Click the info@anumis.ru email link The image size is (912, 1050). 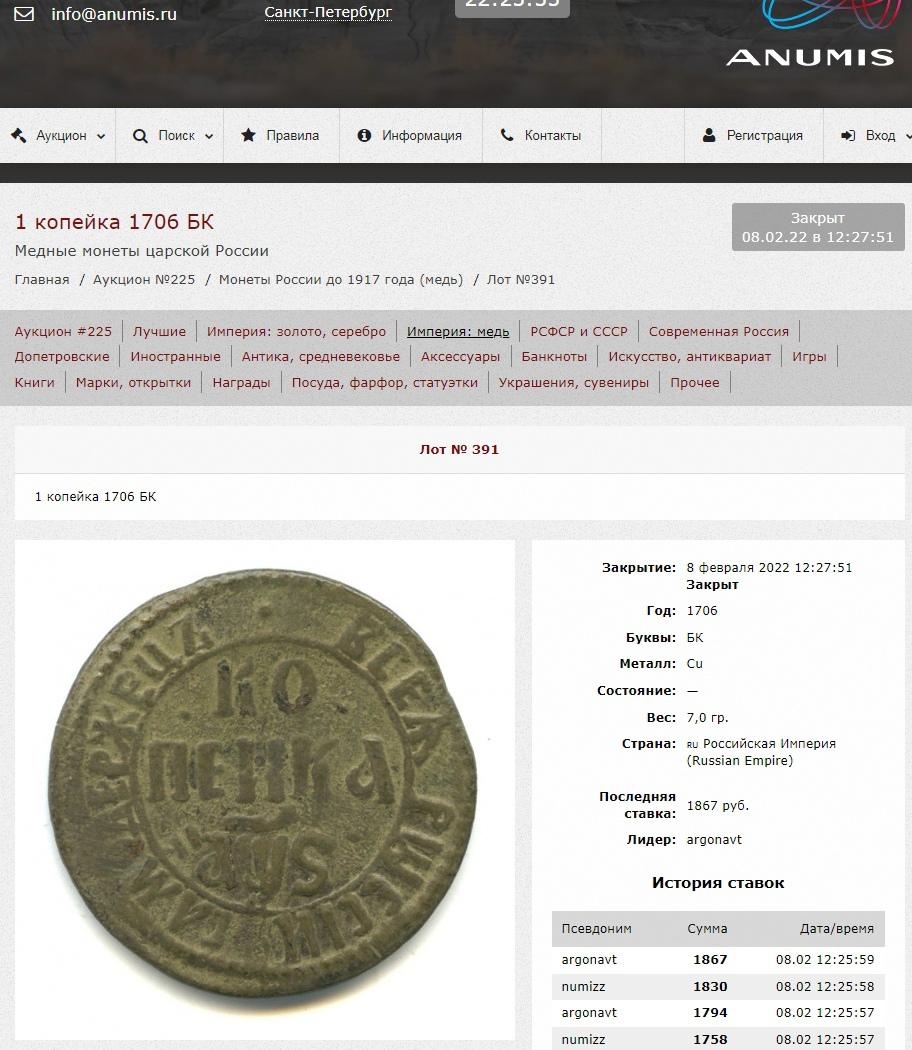114,13
